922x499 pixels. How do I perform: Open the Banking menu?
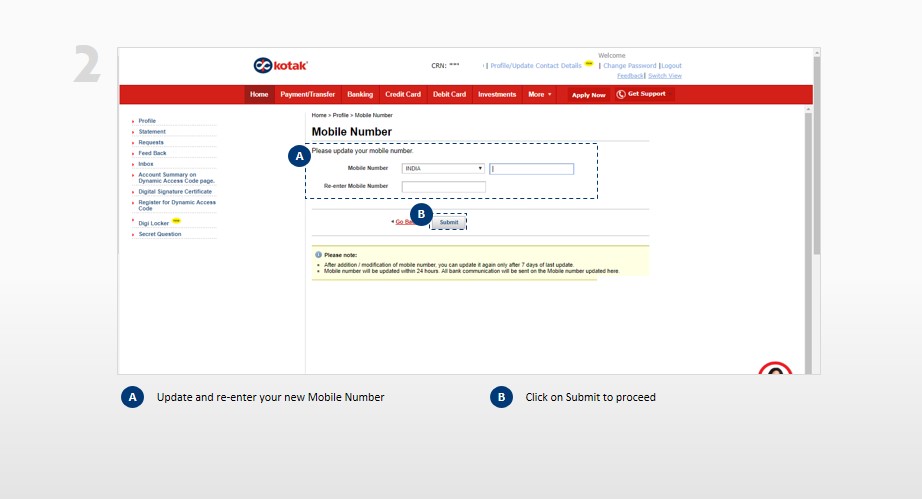pos(360,94)
